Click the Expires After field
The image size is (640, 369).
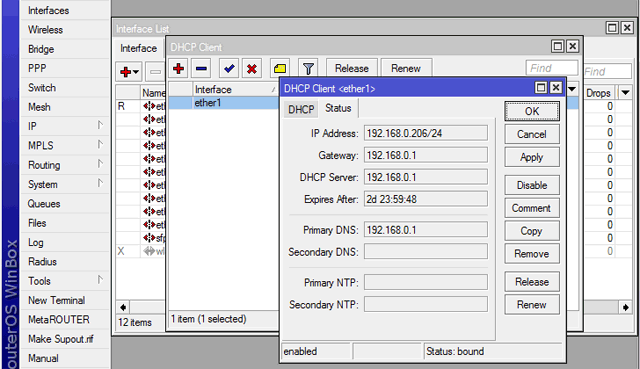[426, 200]
